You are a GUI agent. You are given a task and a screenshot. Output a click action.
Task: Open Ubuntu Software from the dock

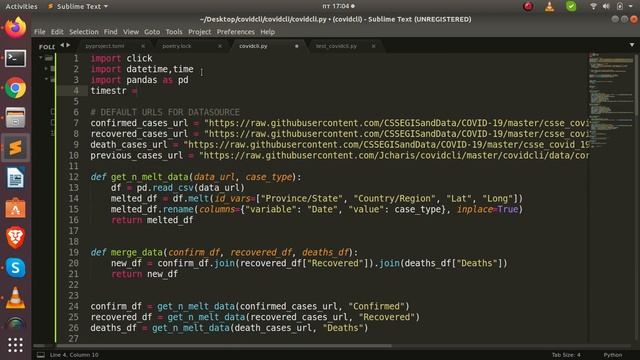click(x=16, y=208)
